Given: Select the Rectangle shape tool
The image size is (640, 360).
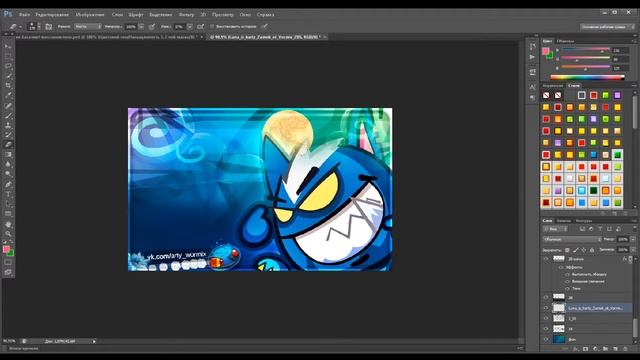Looking at the screenshot, I should (8, 214).
